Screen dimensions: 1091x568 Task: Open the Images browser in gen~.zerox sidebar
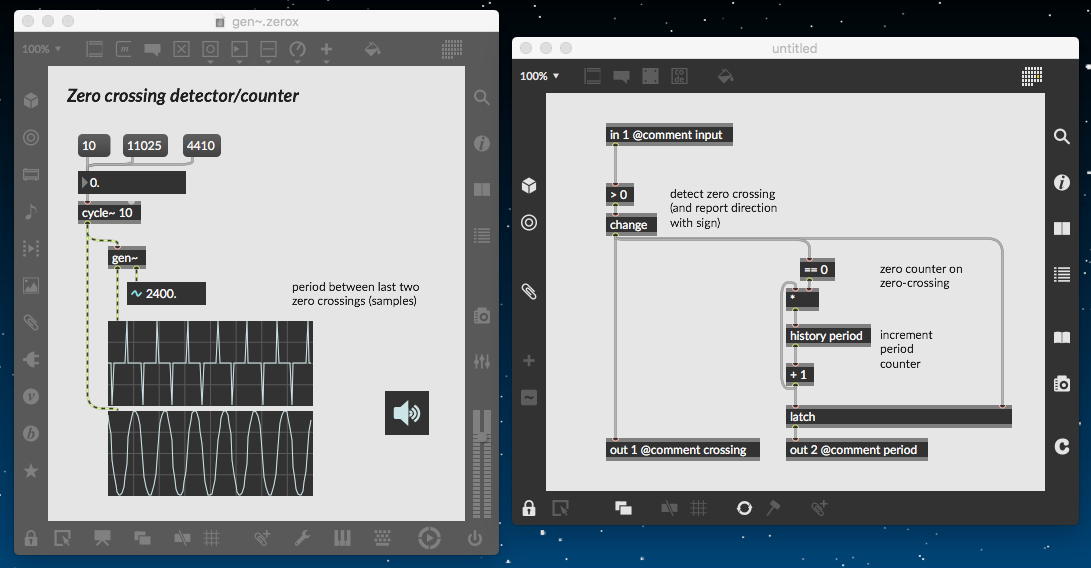(x=31, y=285)
